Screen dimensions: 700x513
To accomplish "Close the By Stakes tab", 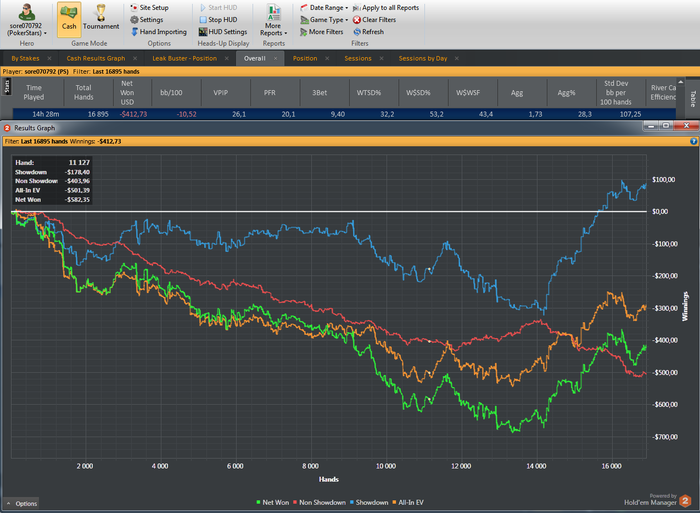I will [49, 58].
